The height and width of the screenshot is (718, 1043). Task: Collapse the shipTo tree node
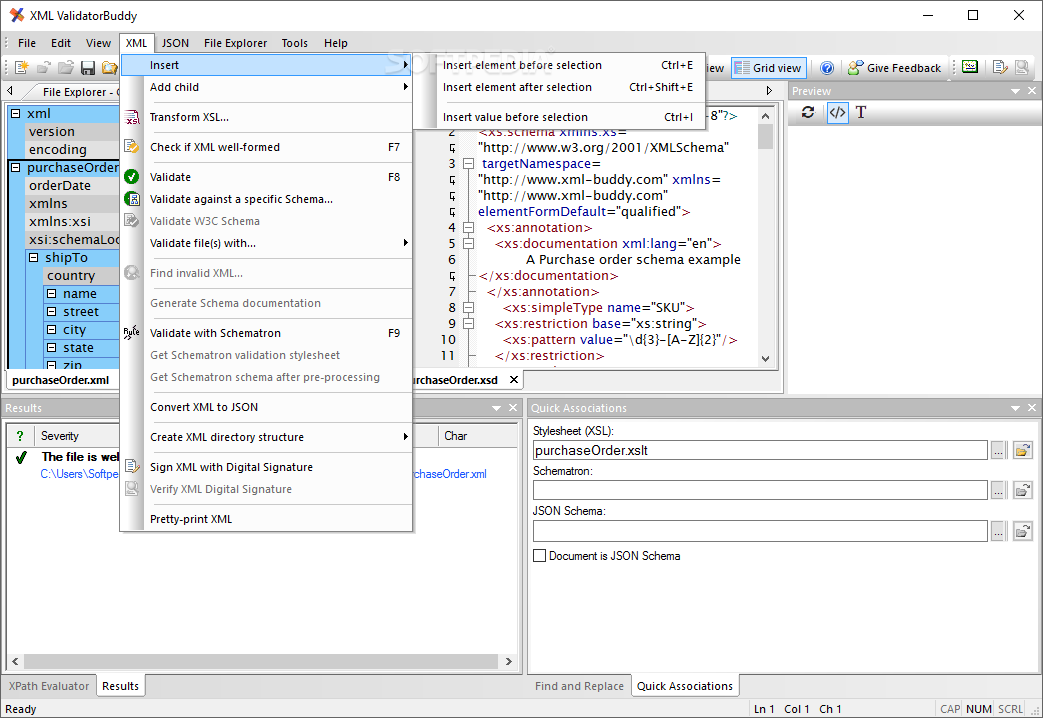coord(33,258)
